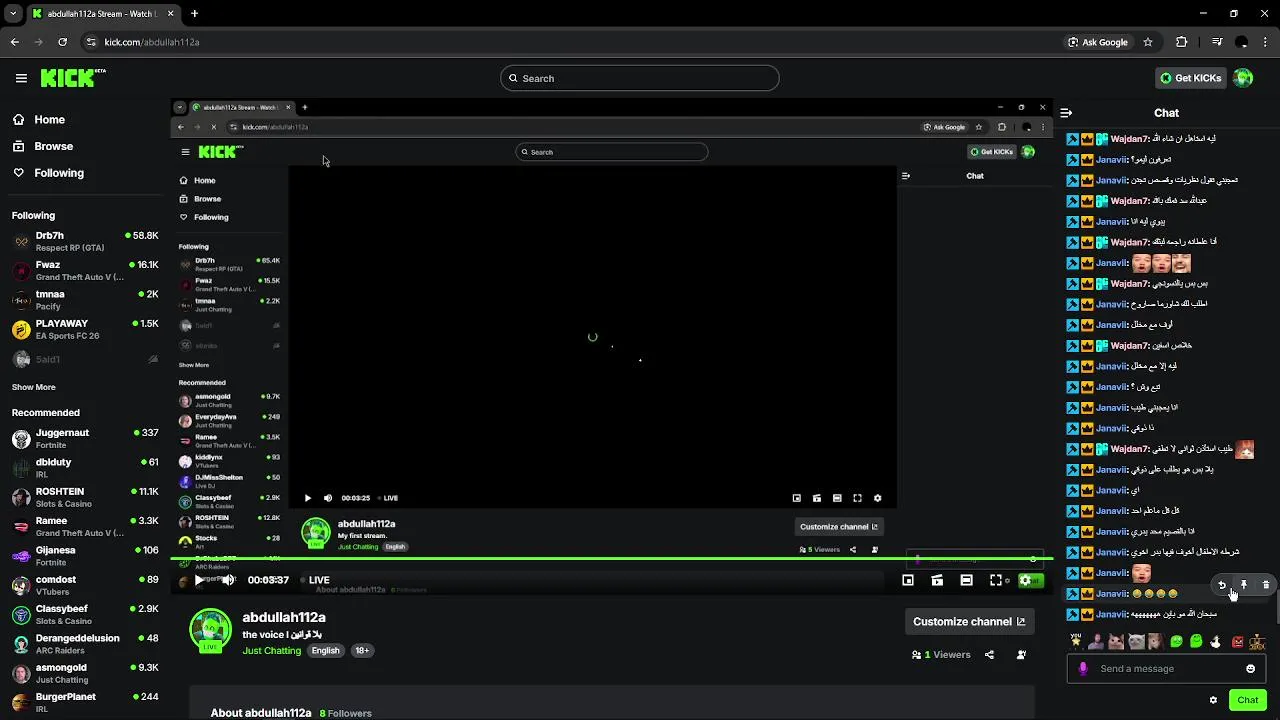This screenshot has height=720, width=1280.
Task: Open Browse in outer sidebar
Action: coord(43,146)
